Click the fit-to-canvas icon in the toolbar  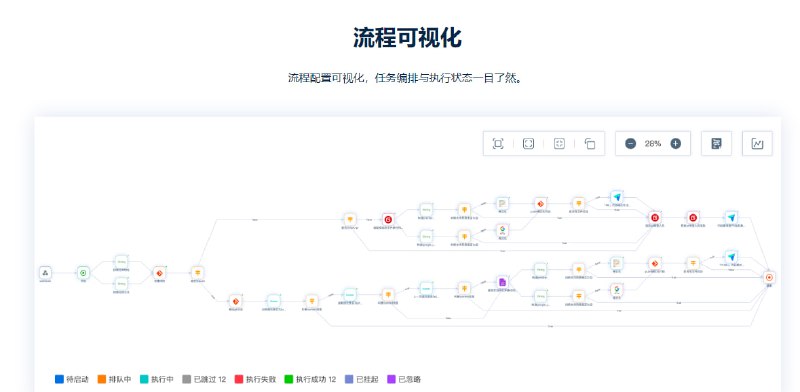point(498,143)
